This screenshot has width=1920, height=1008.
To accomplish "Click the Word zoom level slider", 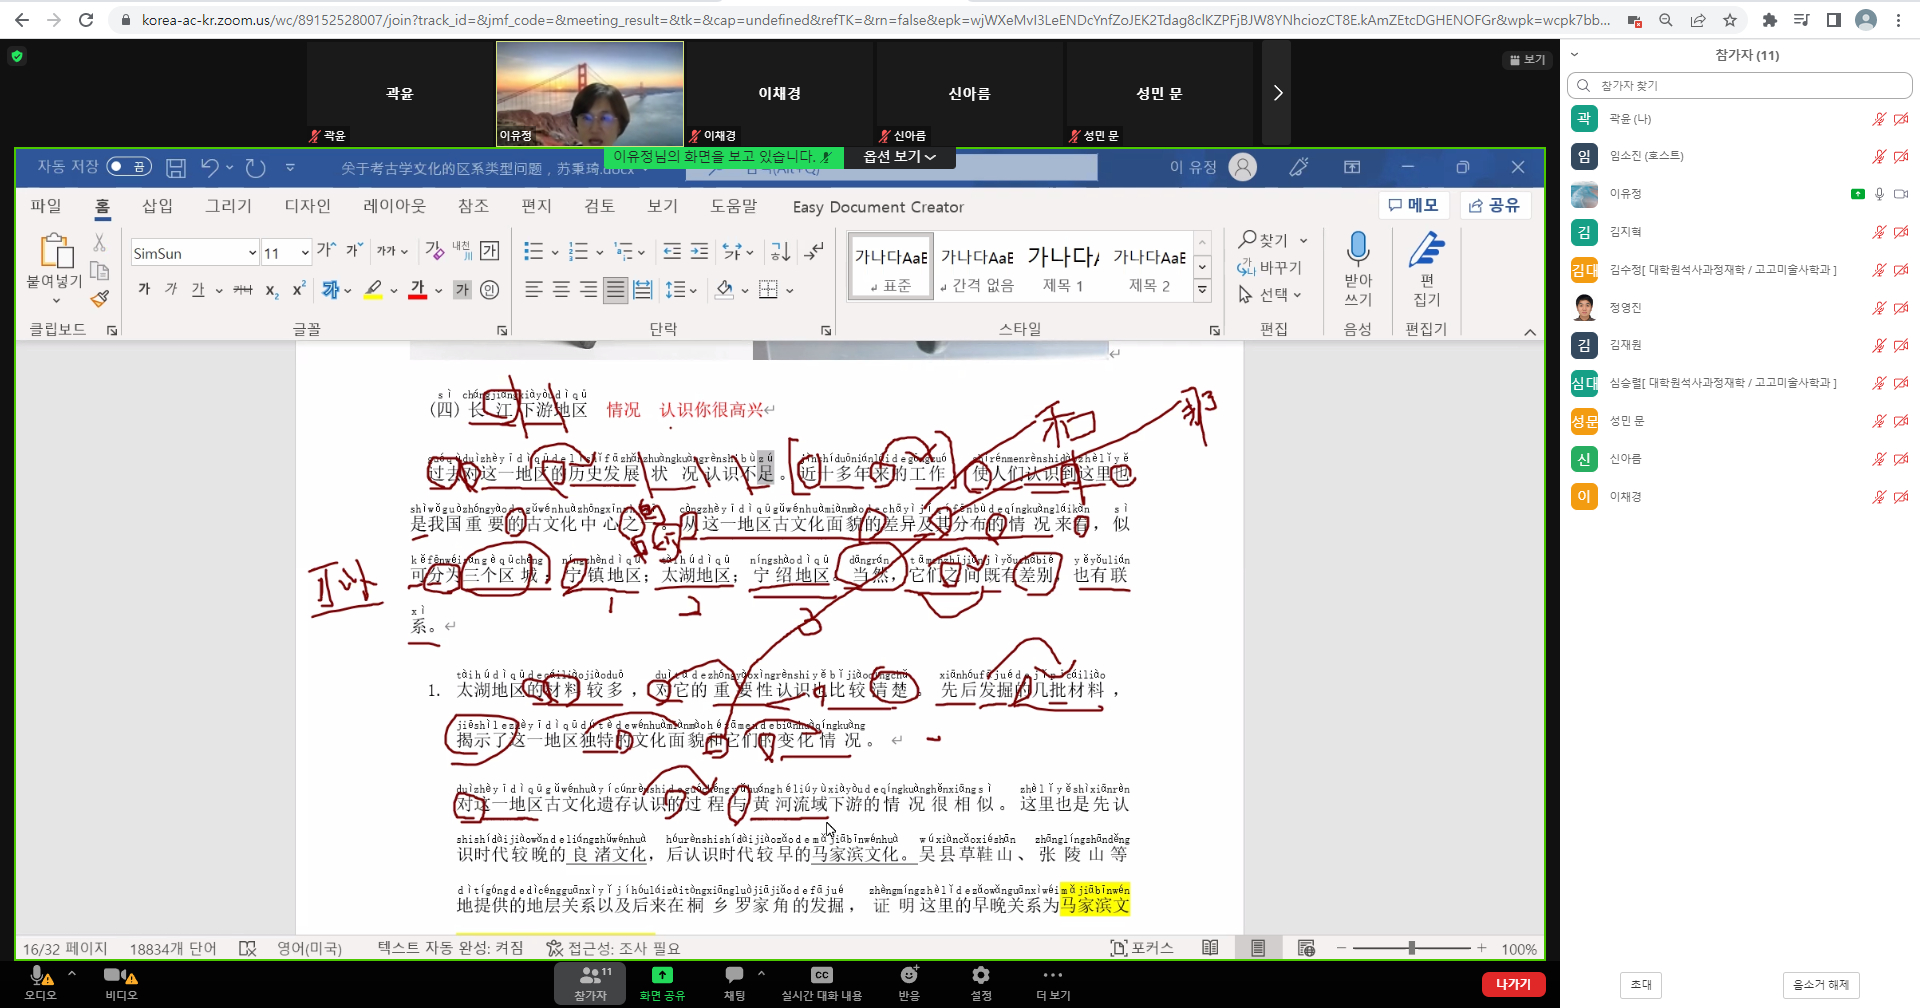I will pyautogui.click(x=1411, y=948).
